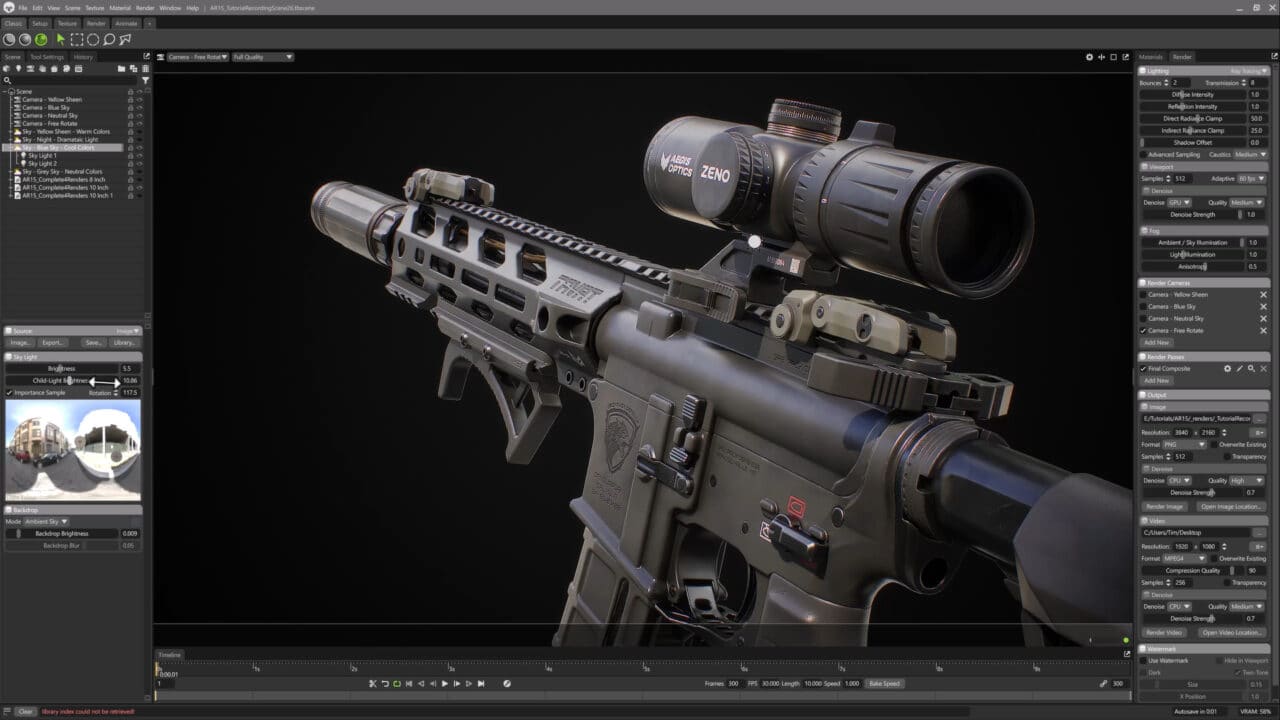Click the pencil icon for Final Composite

tap(1239, 369)
